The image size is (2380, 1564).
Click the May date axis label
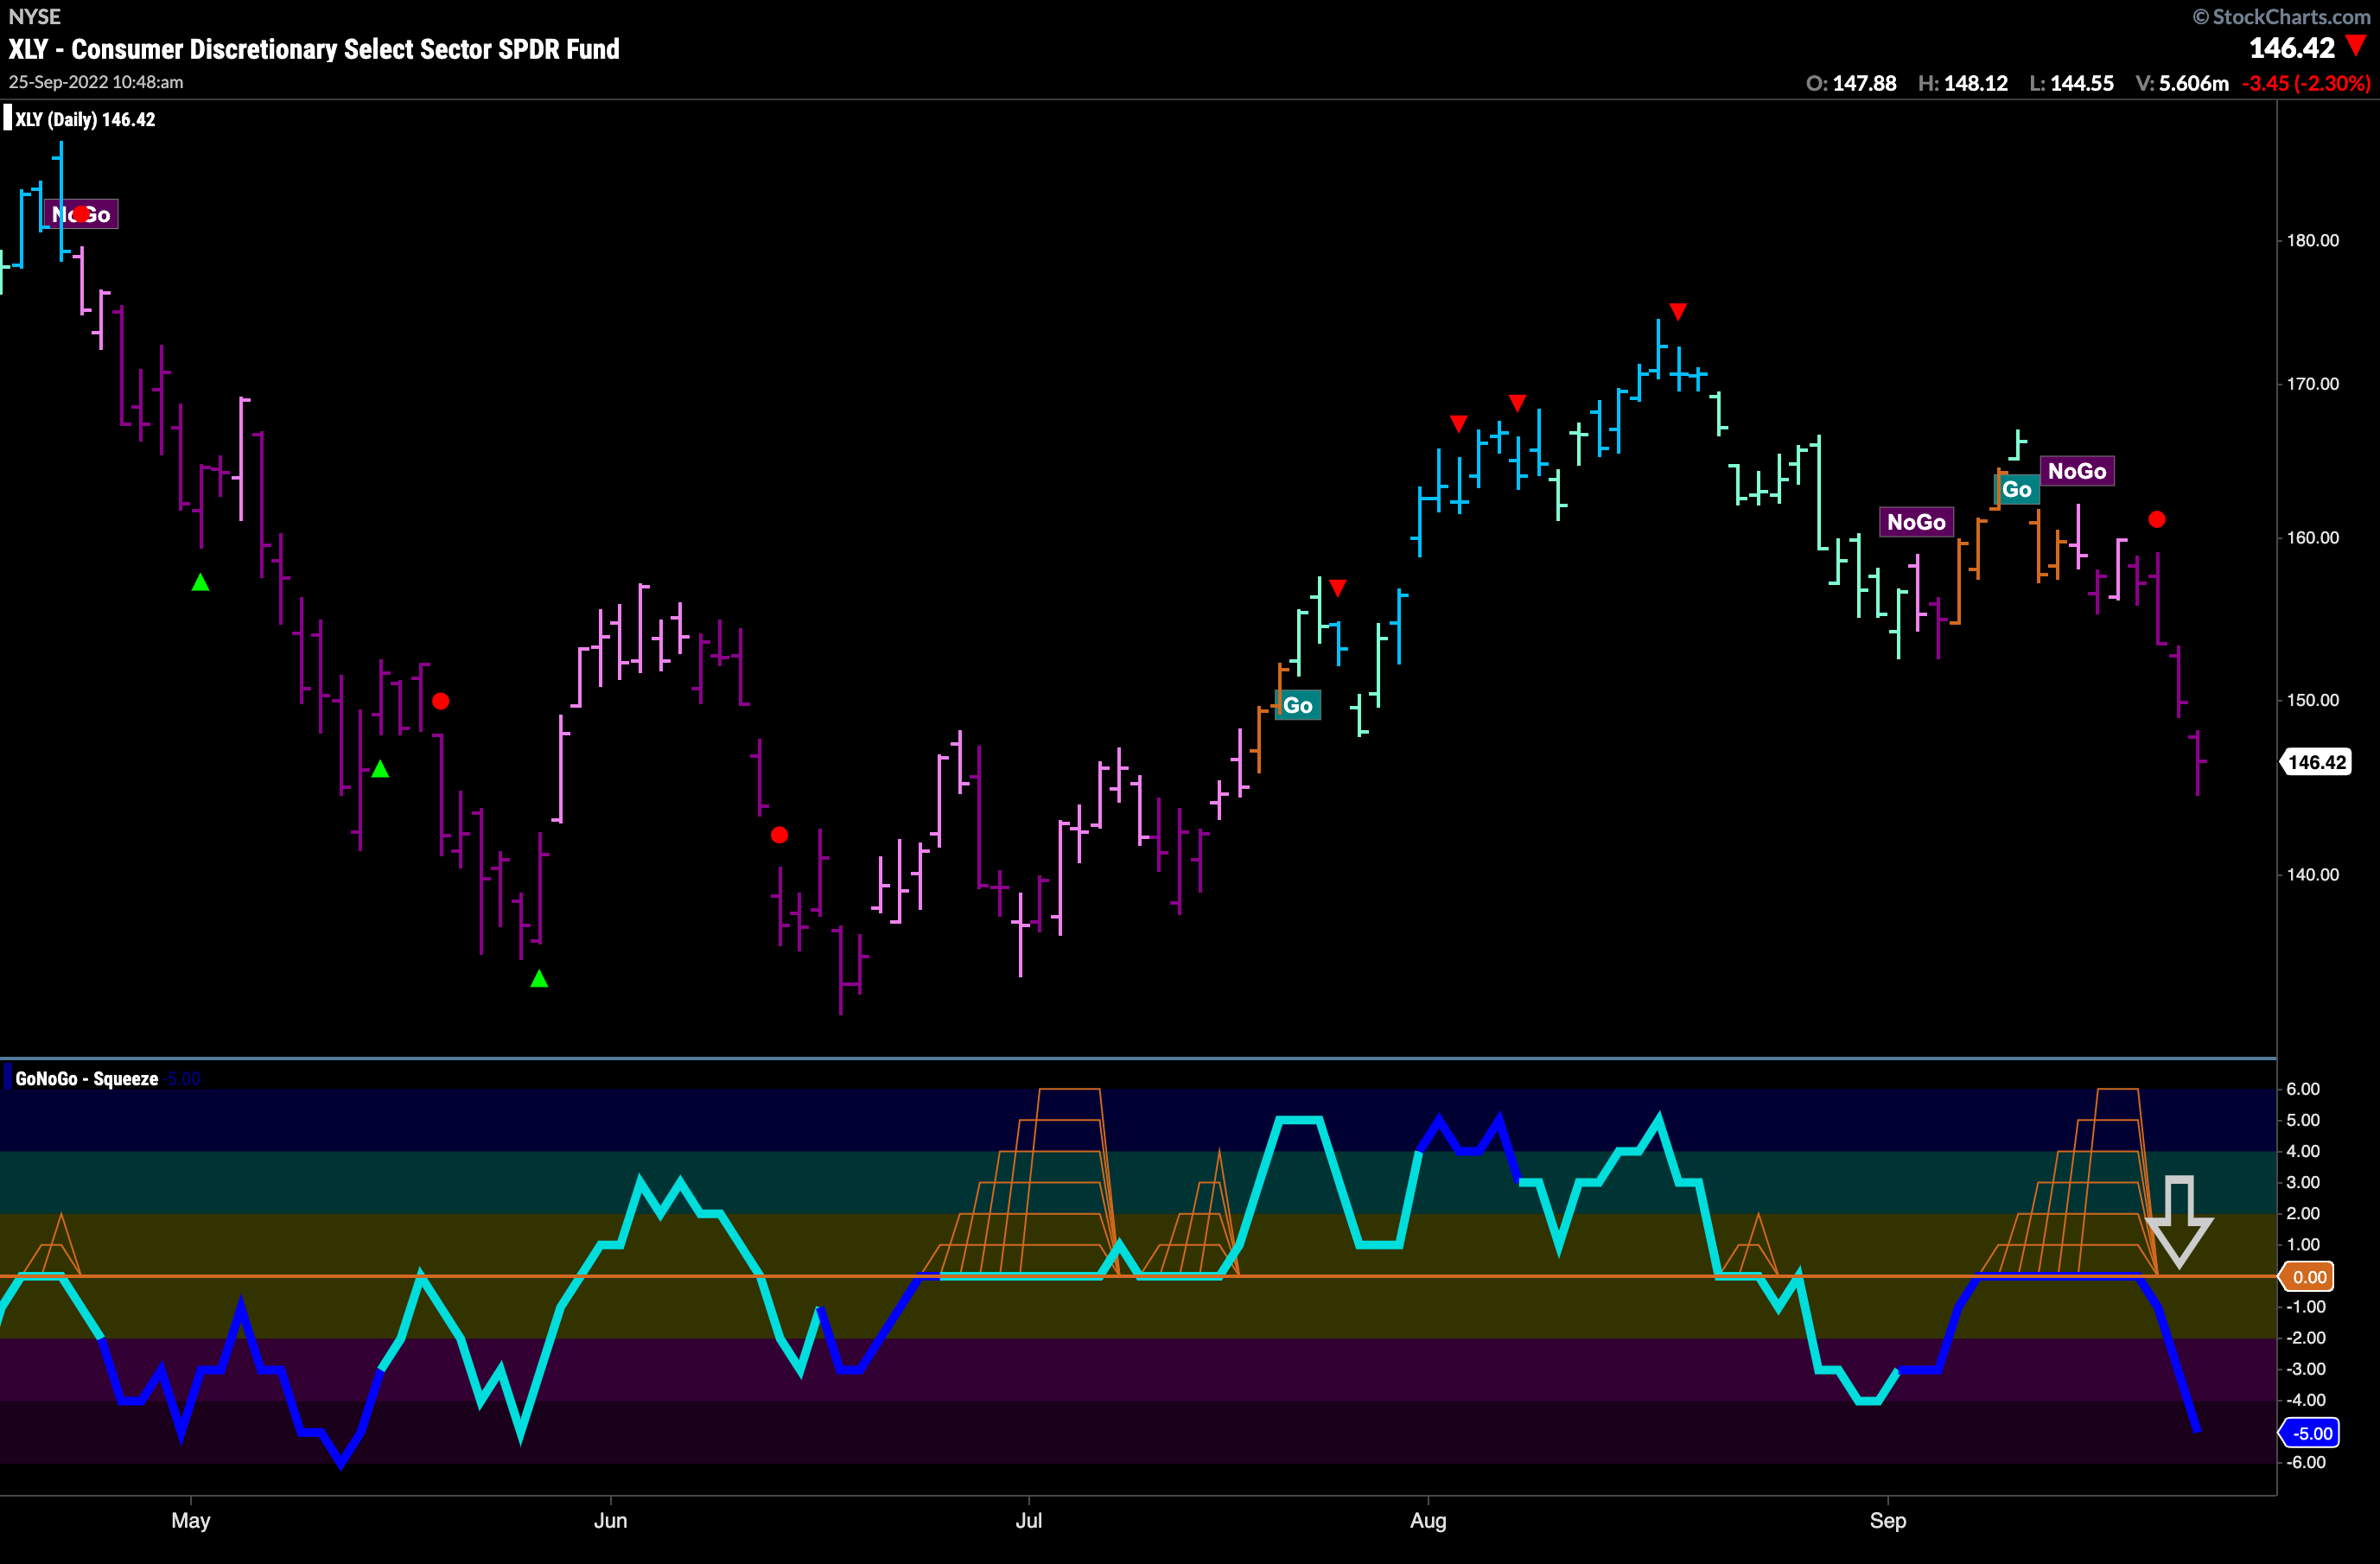(x=191, y=1521)
